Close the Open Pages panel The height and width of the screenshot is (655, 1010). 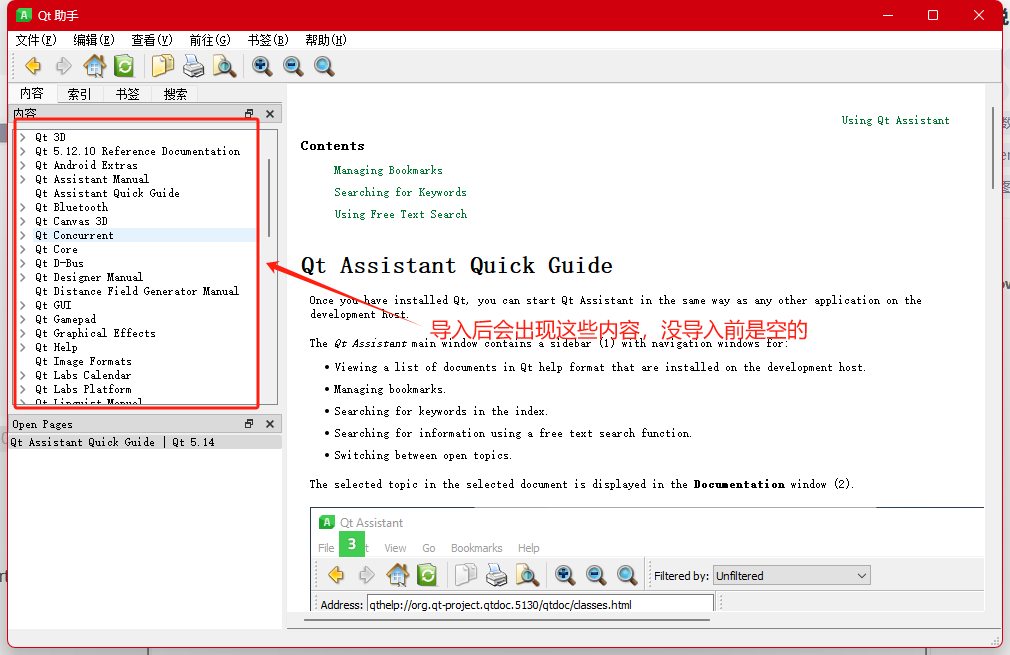(x=270, y=424)
